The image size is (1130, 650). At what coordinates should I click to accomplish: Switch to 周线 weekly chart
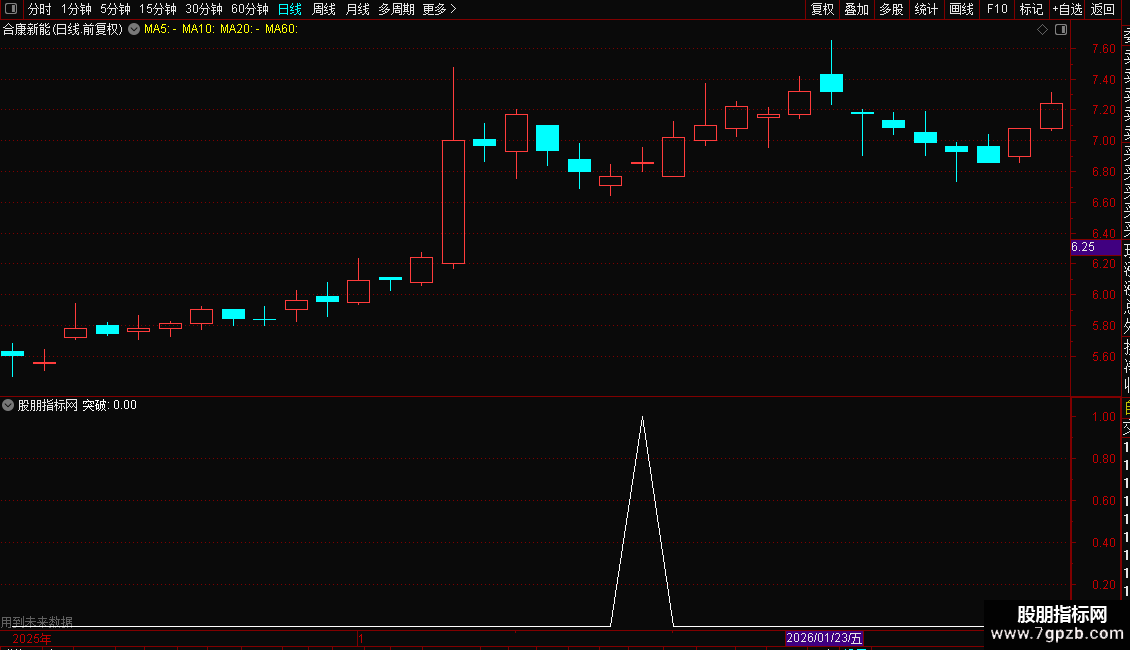[x=324, y=9]
